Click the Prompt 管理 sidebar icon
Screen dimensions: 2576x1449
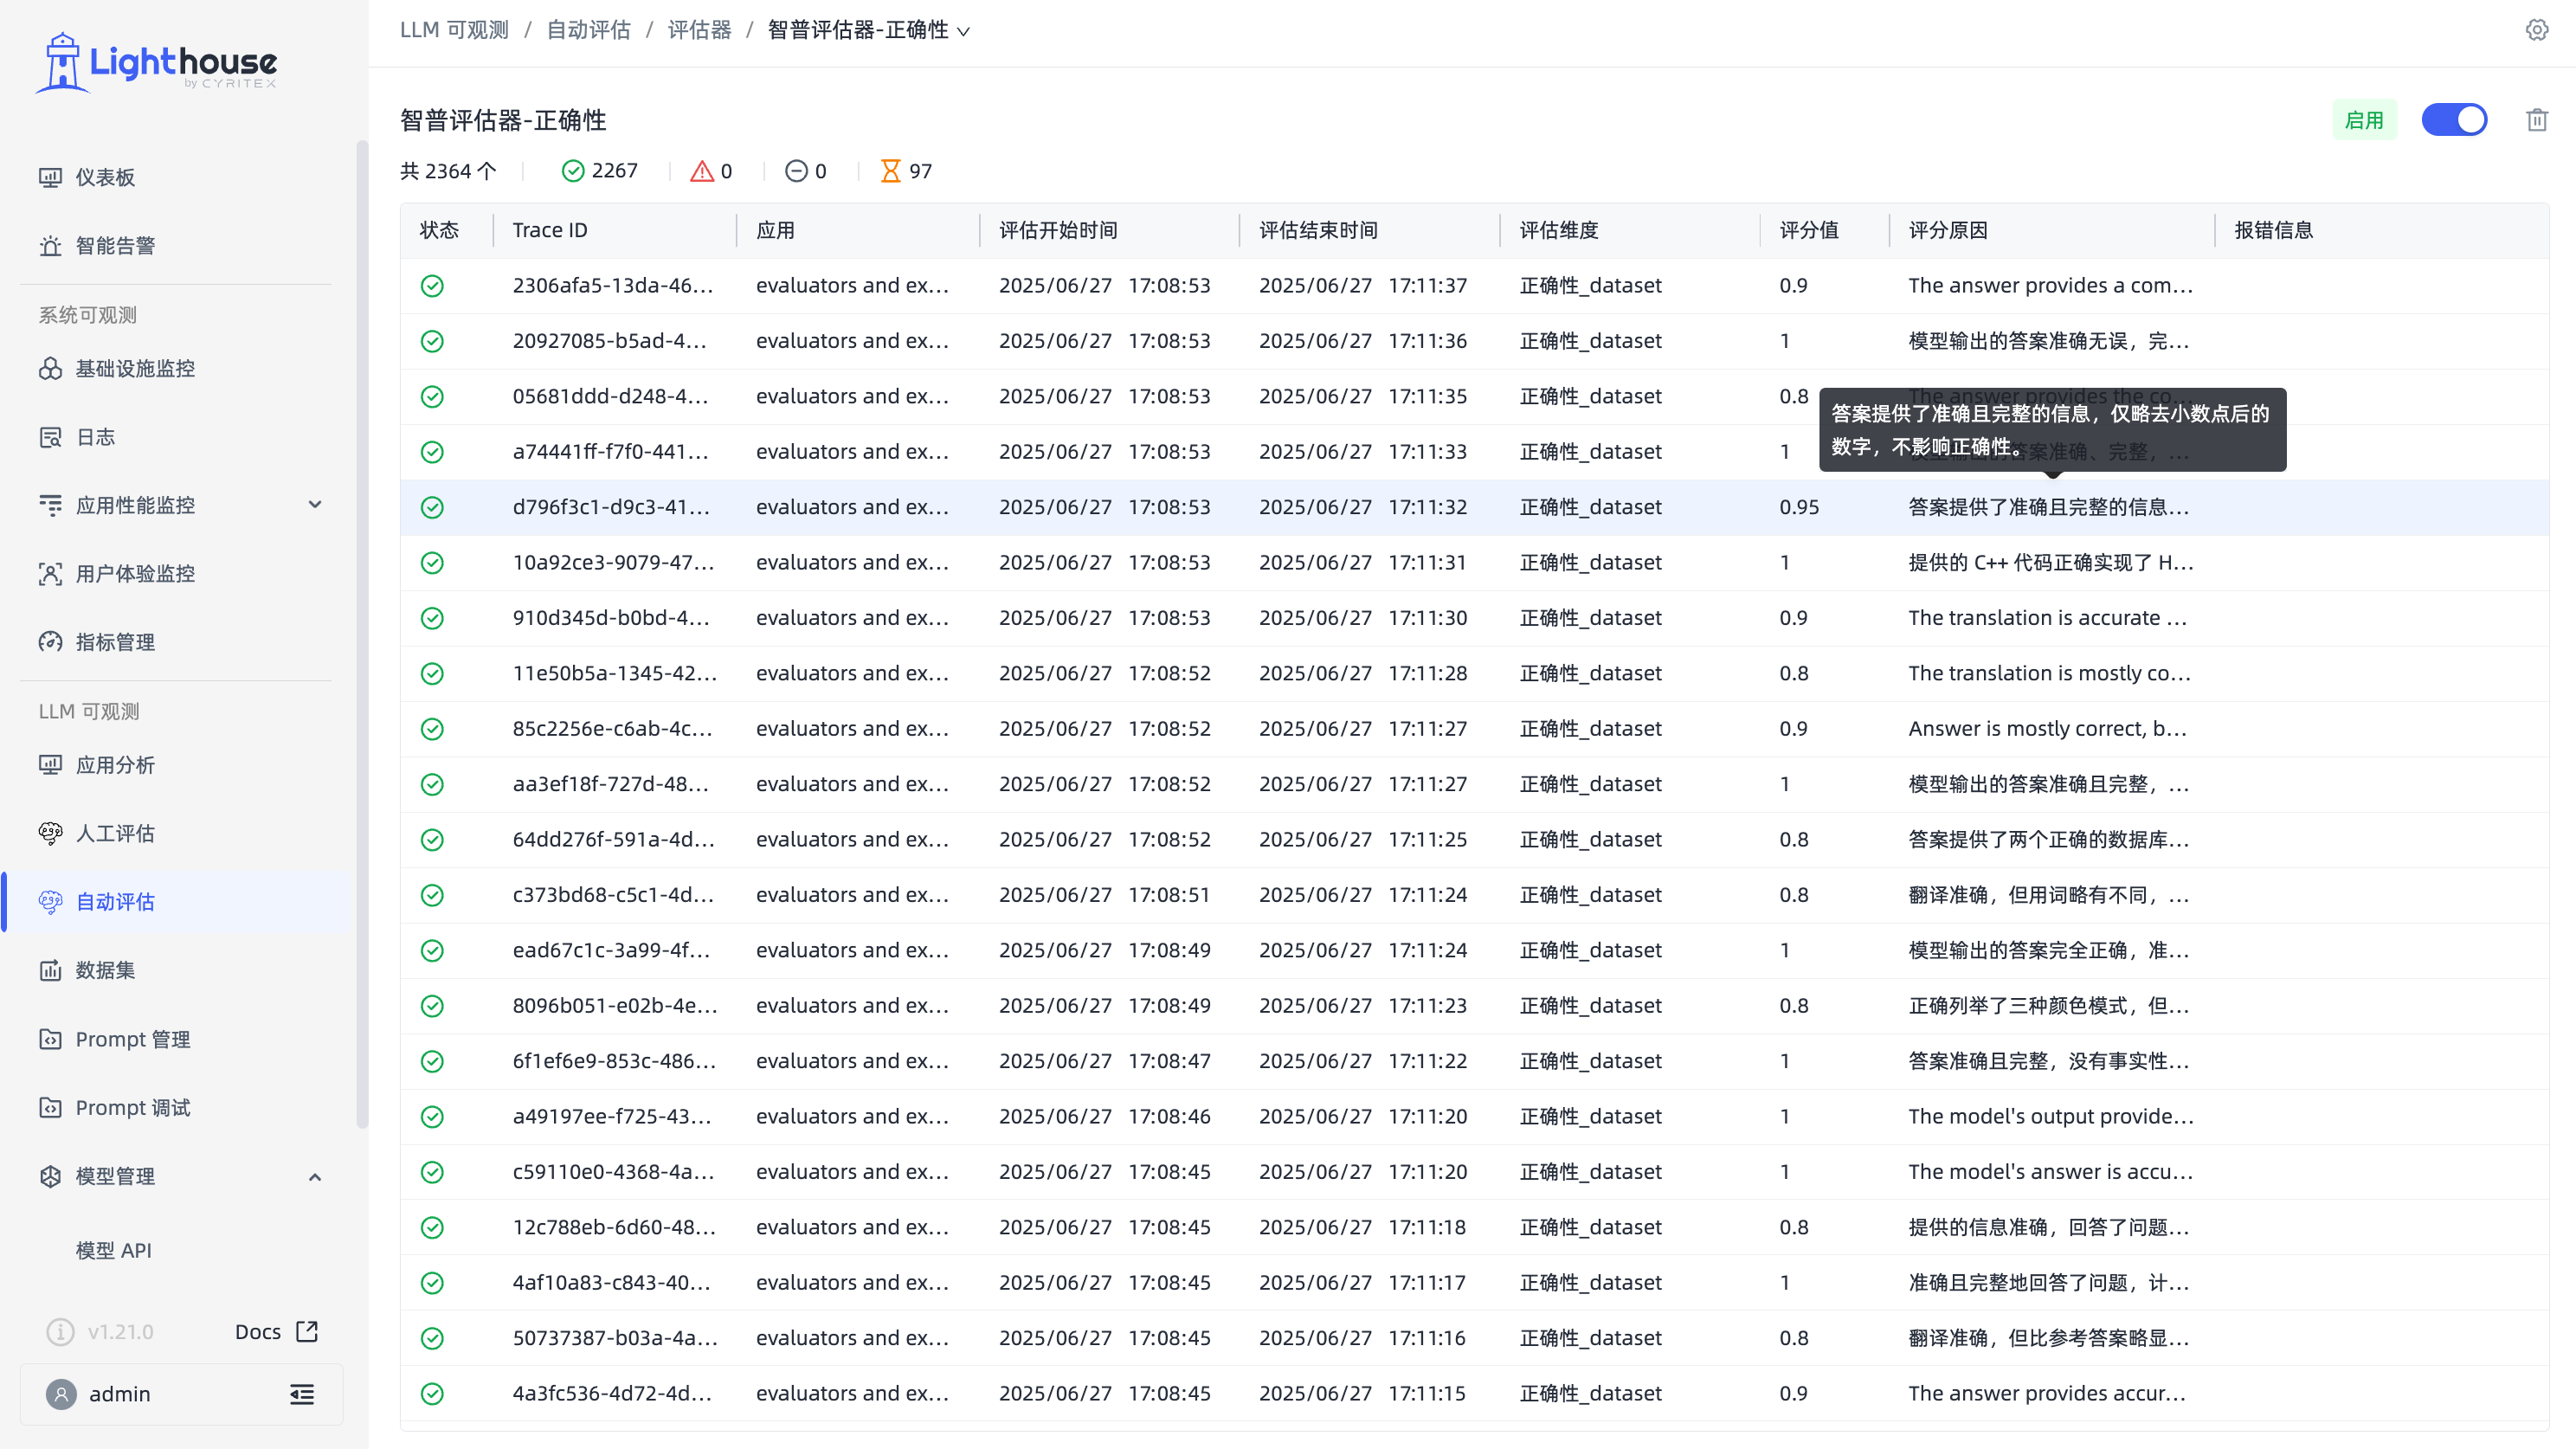click(50, 1039)
